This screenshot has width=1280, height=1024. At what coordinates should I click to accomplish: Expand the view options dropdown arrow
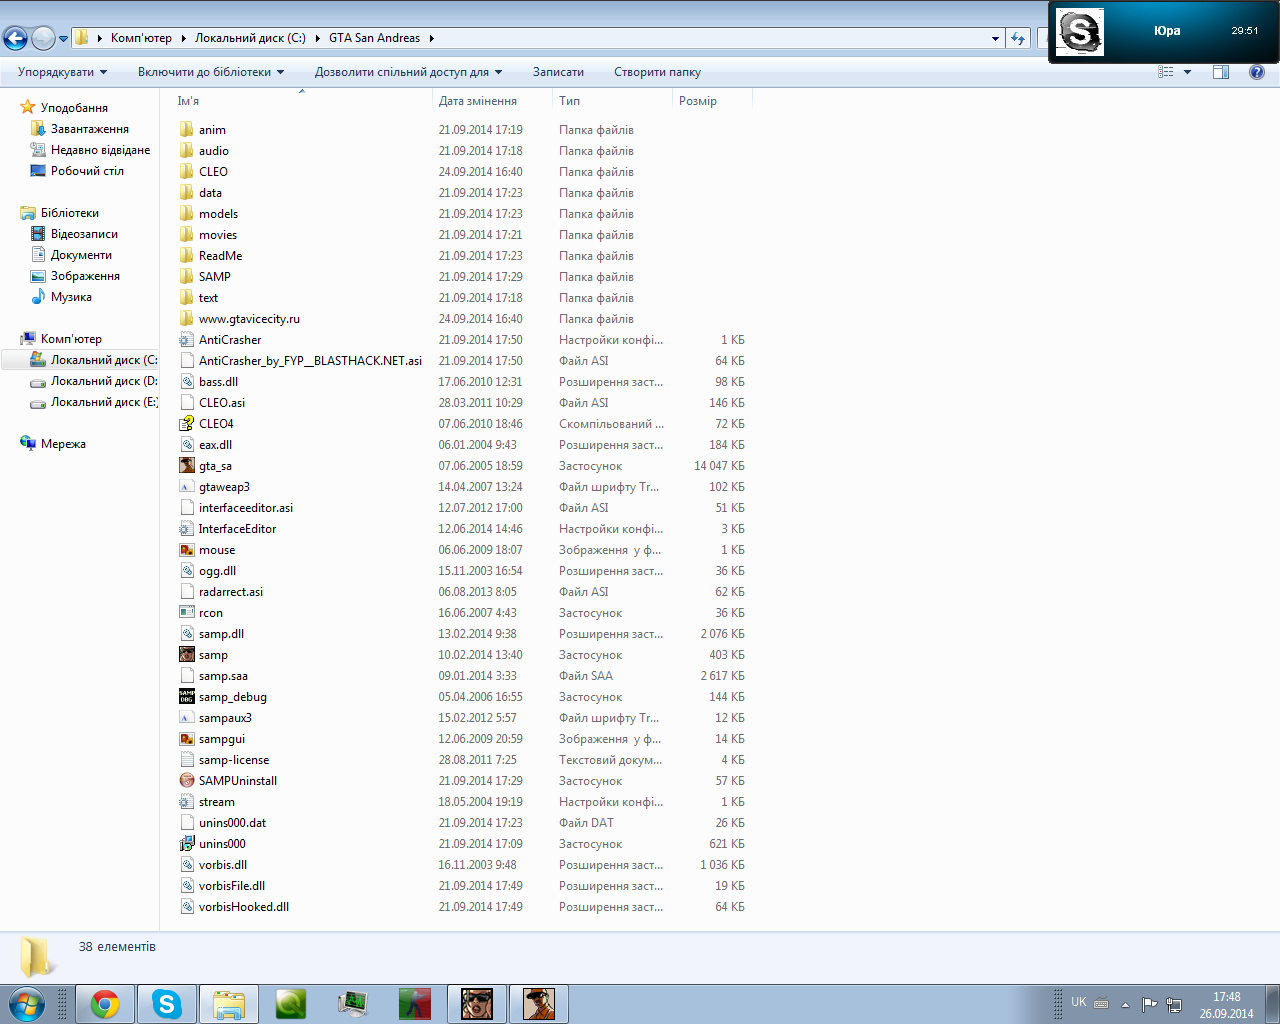point(1188,72)
